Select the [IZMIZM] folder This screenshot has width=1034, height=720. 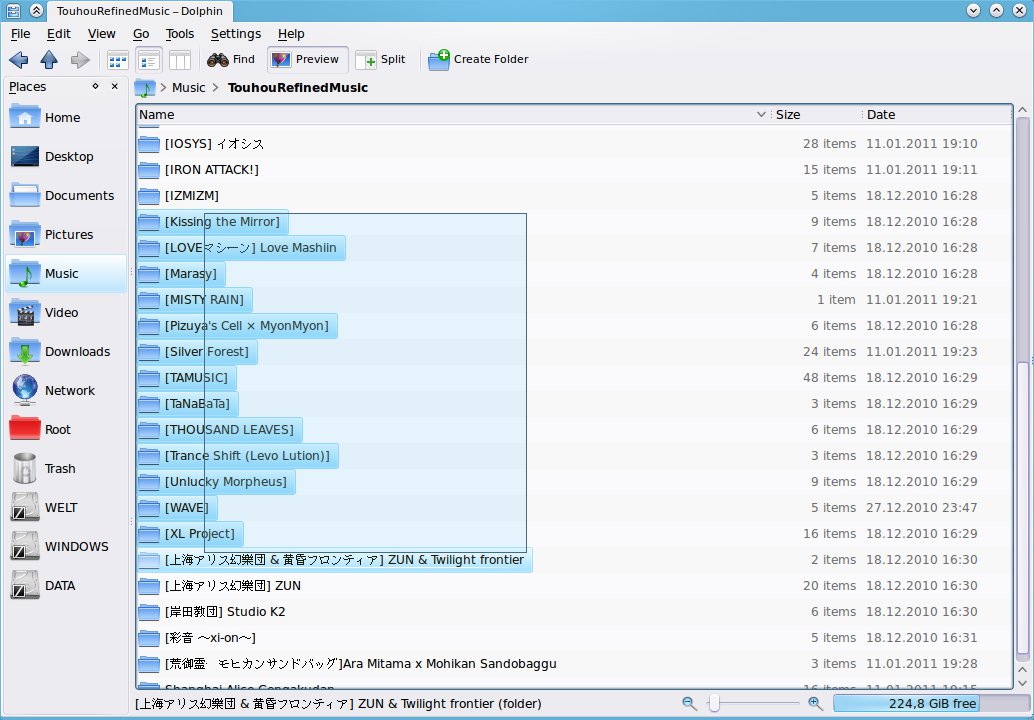pos(179,196)
